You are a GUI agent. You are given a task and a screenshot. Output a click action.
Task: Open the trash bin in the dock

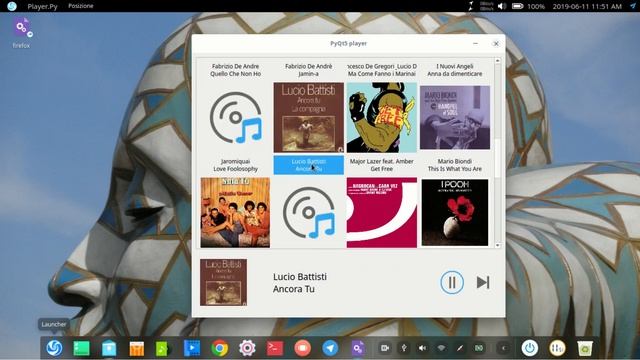584,348
